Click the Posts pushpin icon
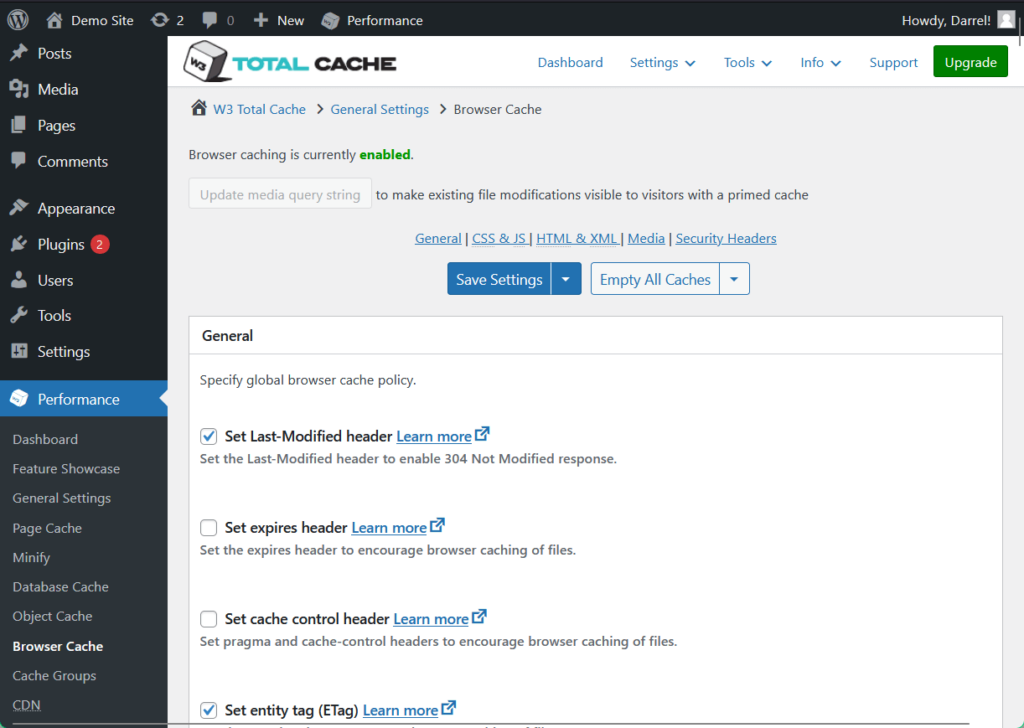1024x728 pixels. click(x=19, y=53)
